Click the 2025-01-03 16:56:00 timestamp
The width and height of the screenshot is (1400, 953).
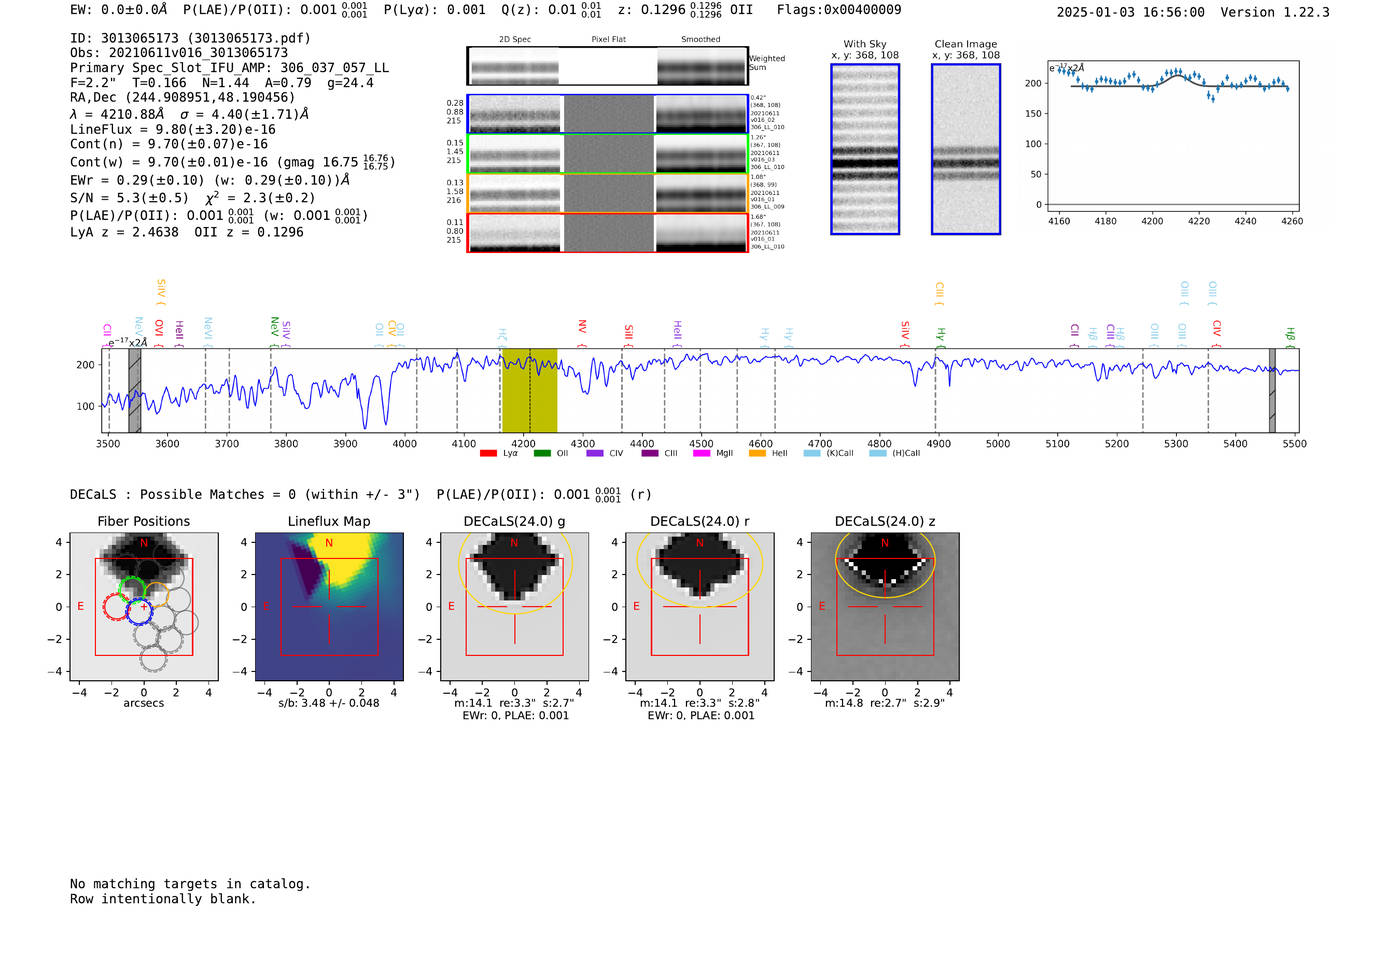[1131, 12]
